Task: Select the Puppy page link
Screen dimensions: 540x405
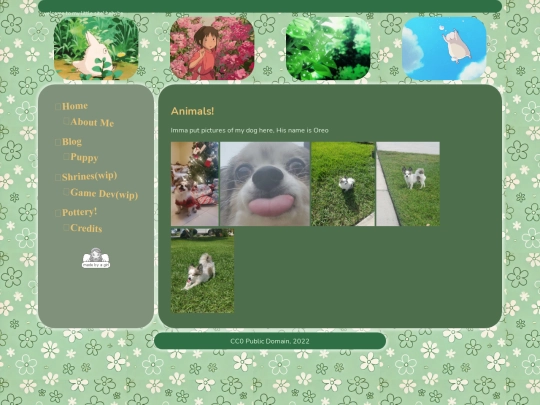Action: tap(84, 157)
